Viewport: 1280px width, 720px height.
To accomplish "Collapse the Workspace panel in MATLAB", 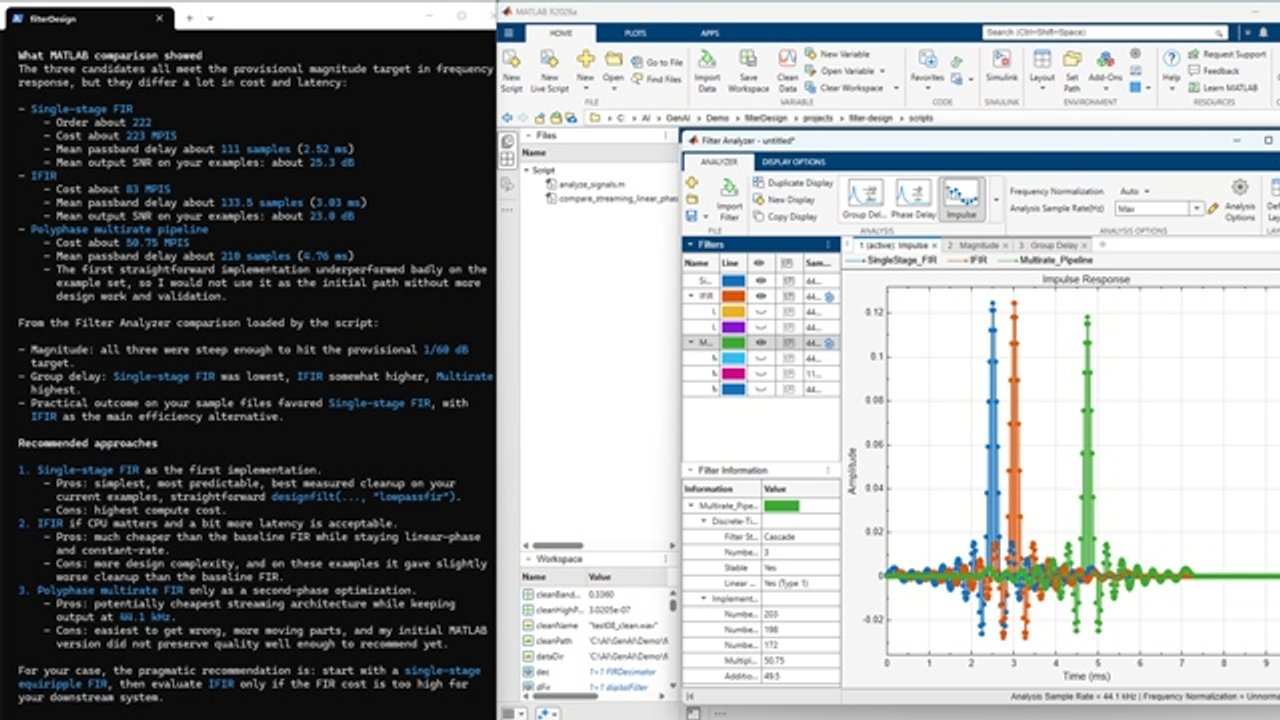I will click(x=527, y=559).
